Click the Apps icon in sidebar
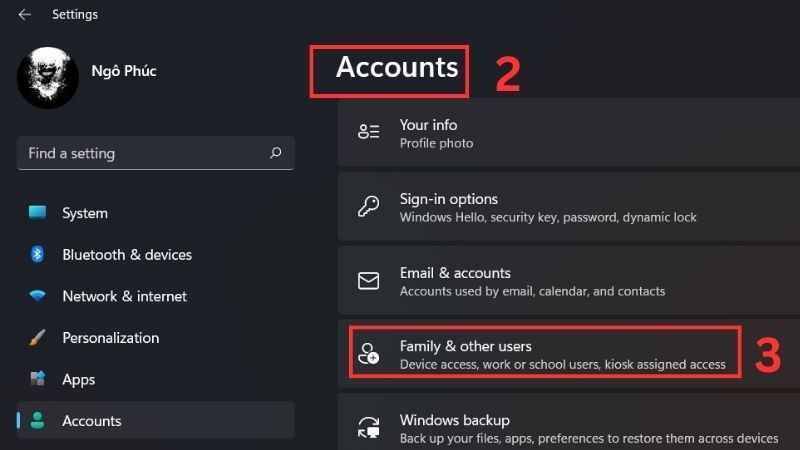 point(37,379)
